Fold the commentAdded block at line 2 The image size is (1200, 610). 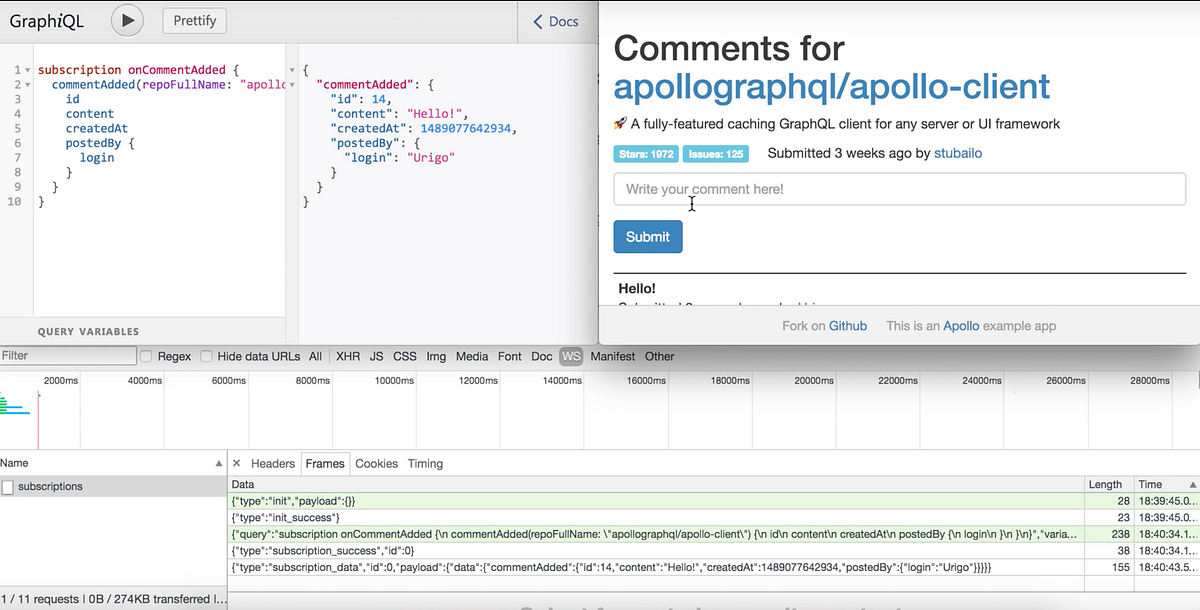[x=28, y=85]
